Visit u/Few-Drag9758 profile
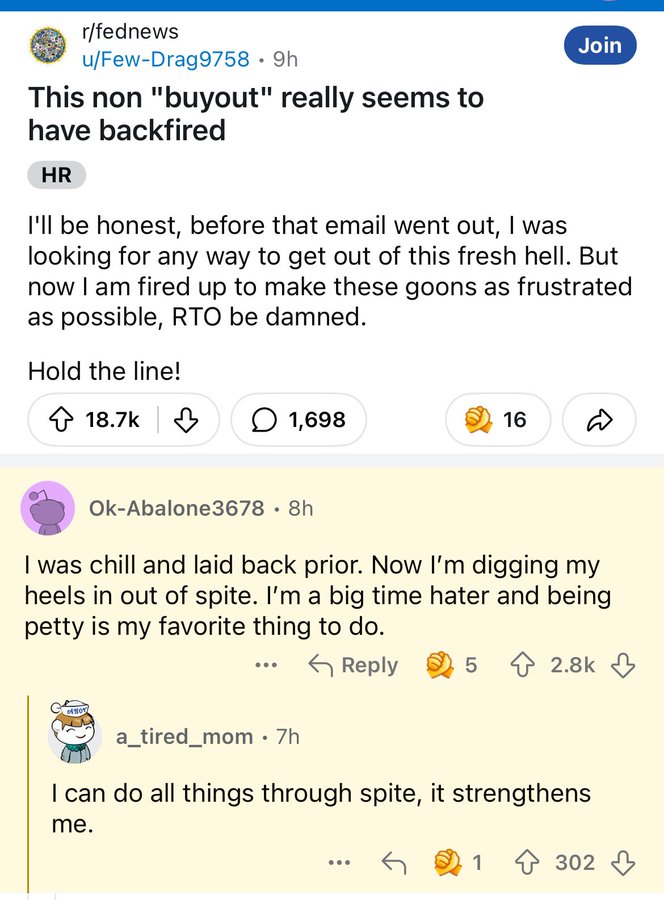 (164, 58)
